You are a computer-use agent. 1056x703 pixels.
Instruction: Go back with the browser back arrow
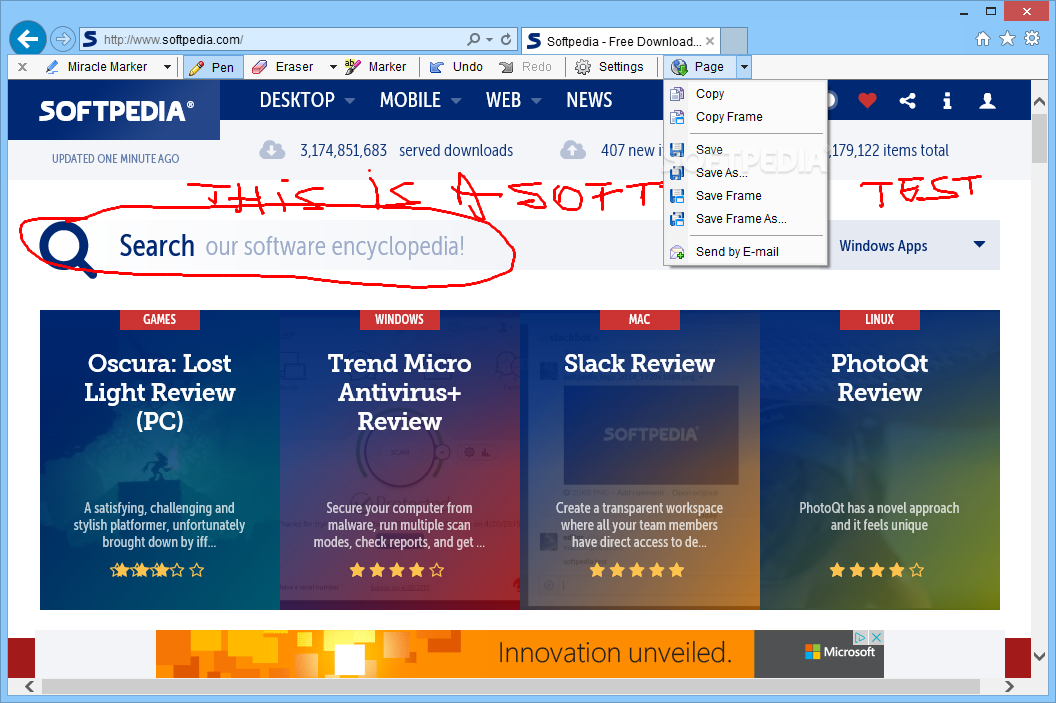[x=28, y=39]
